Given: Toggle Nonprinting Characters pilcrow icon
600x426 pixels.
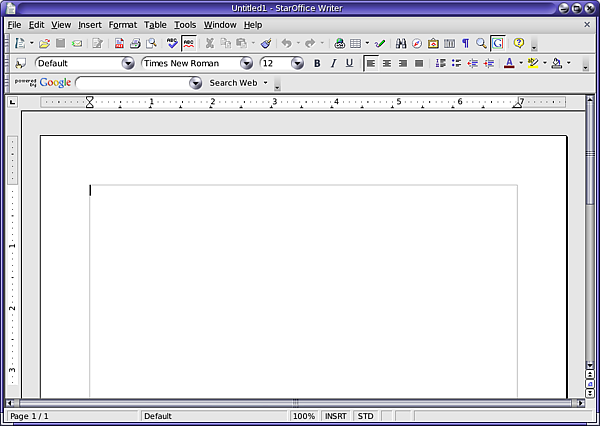Looking at the screenshot, I should pos(465,43).
